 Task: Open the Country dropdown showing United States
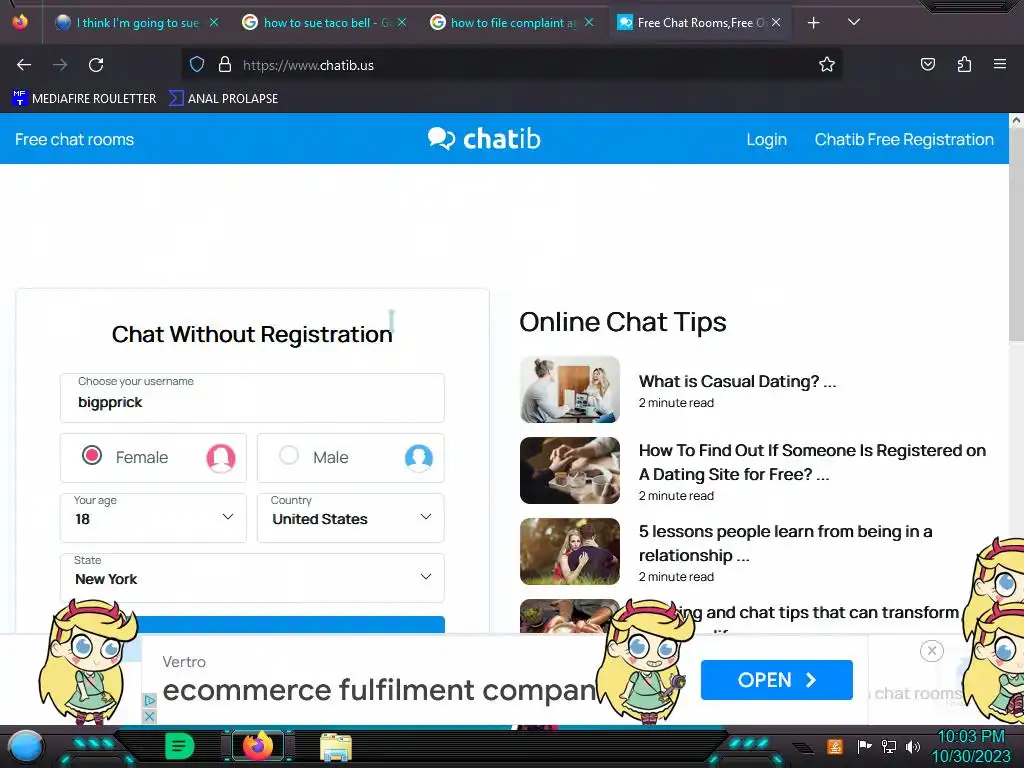coord(351,518)
